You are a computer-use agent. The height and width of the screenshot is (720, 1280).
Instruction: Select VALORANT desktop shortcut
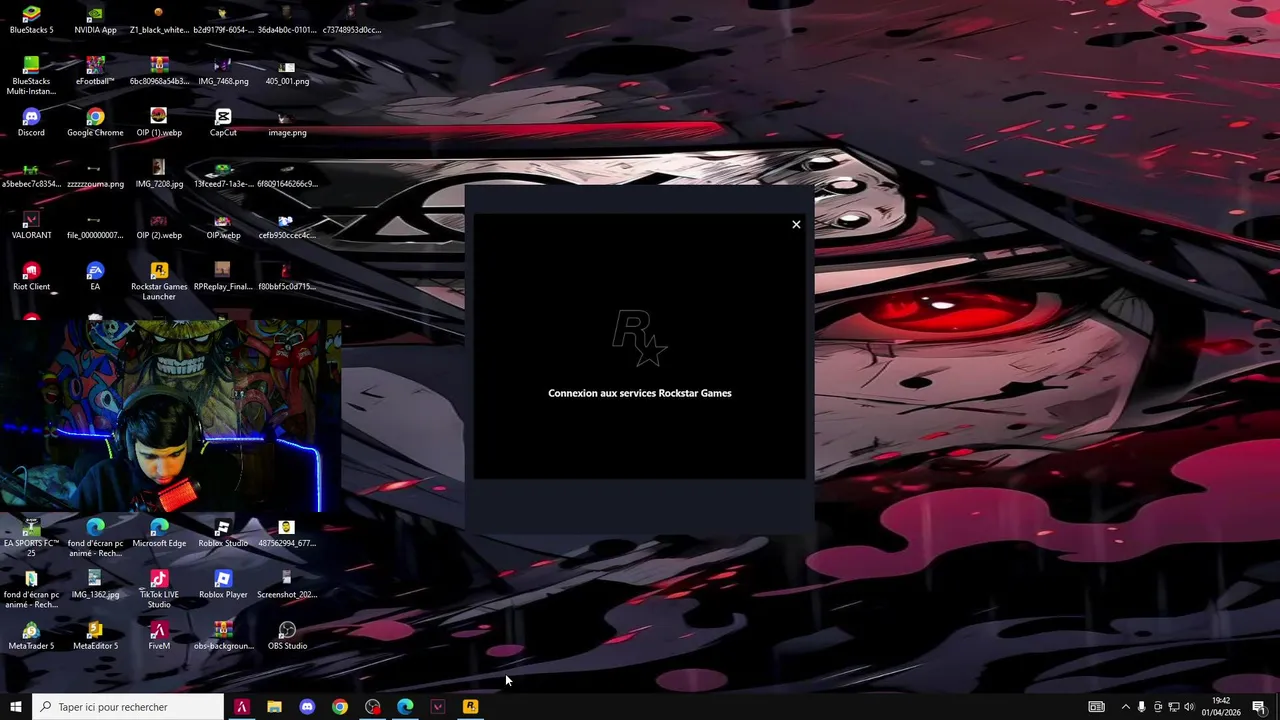pyautogui.click(x=31, y=226)
